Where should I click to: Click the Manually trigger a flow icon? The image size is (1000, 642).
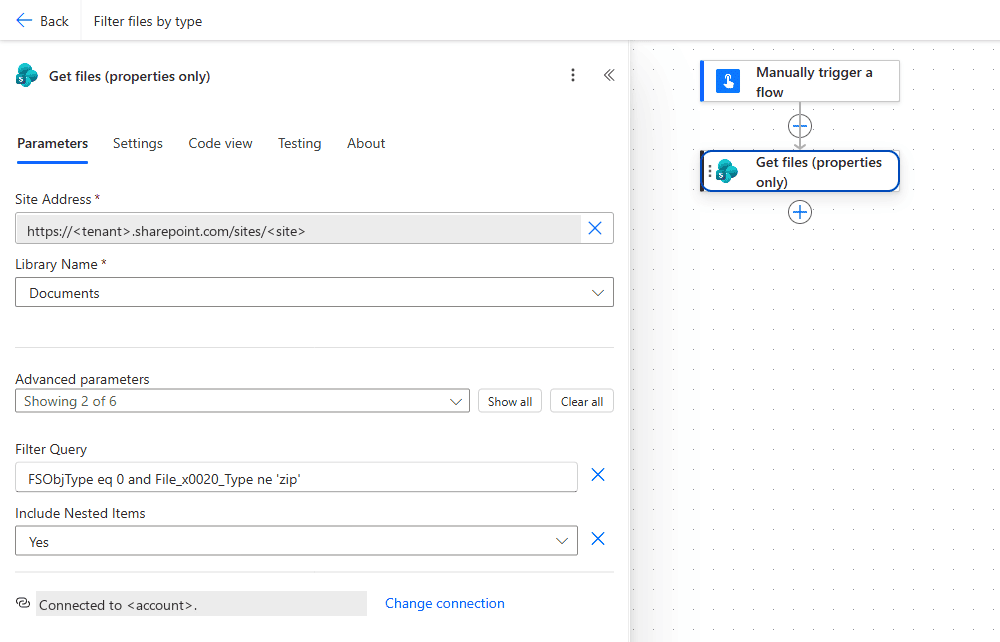[x=728, y=81]
